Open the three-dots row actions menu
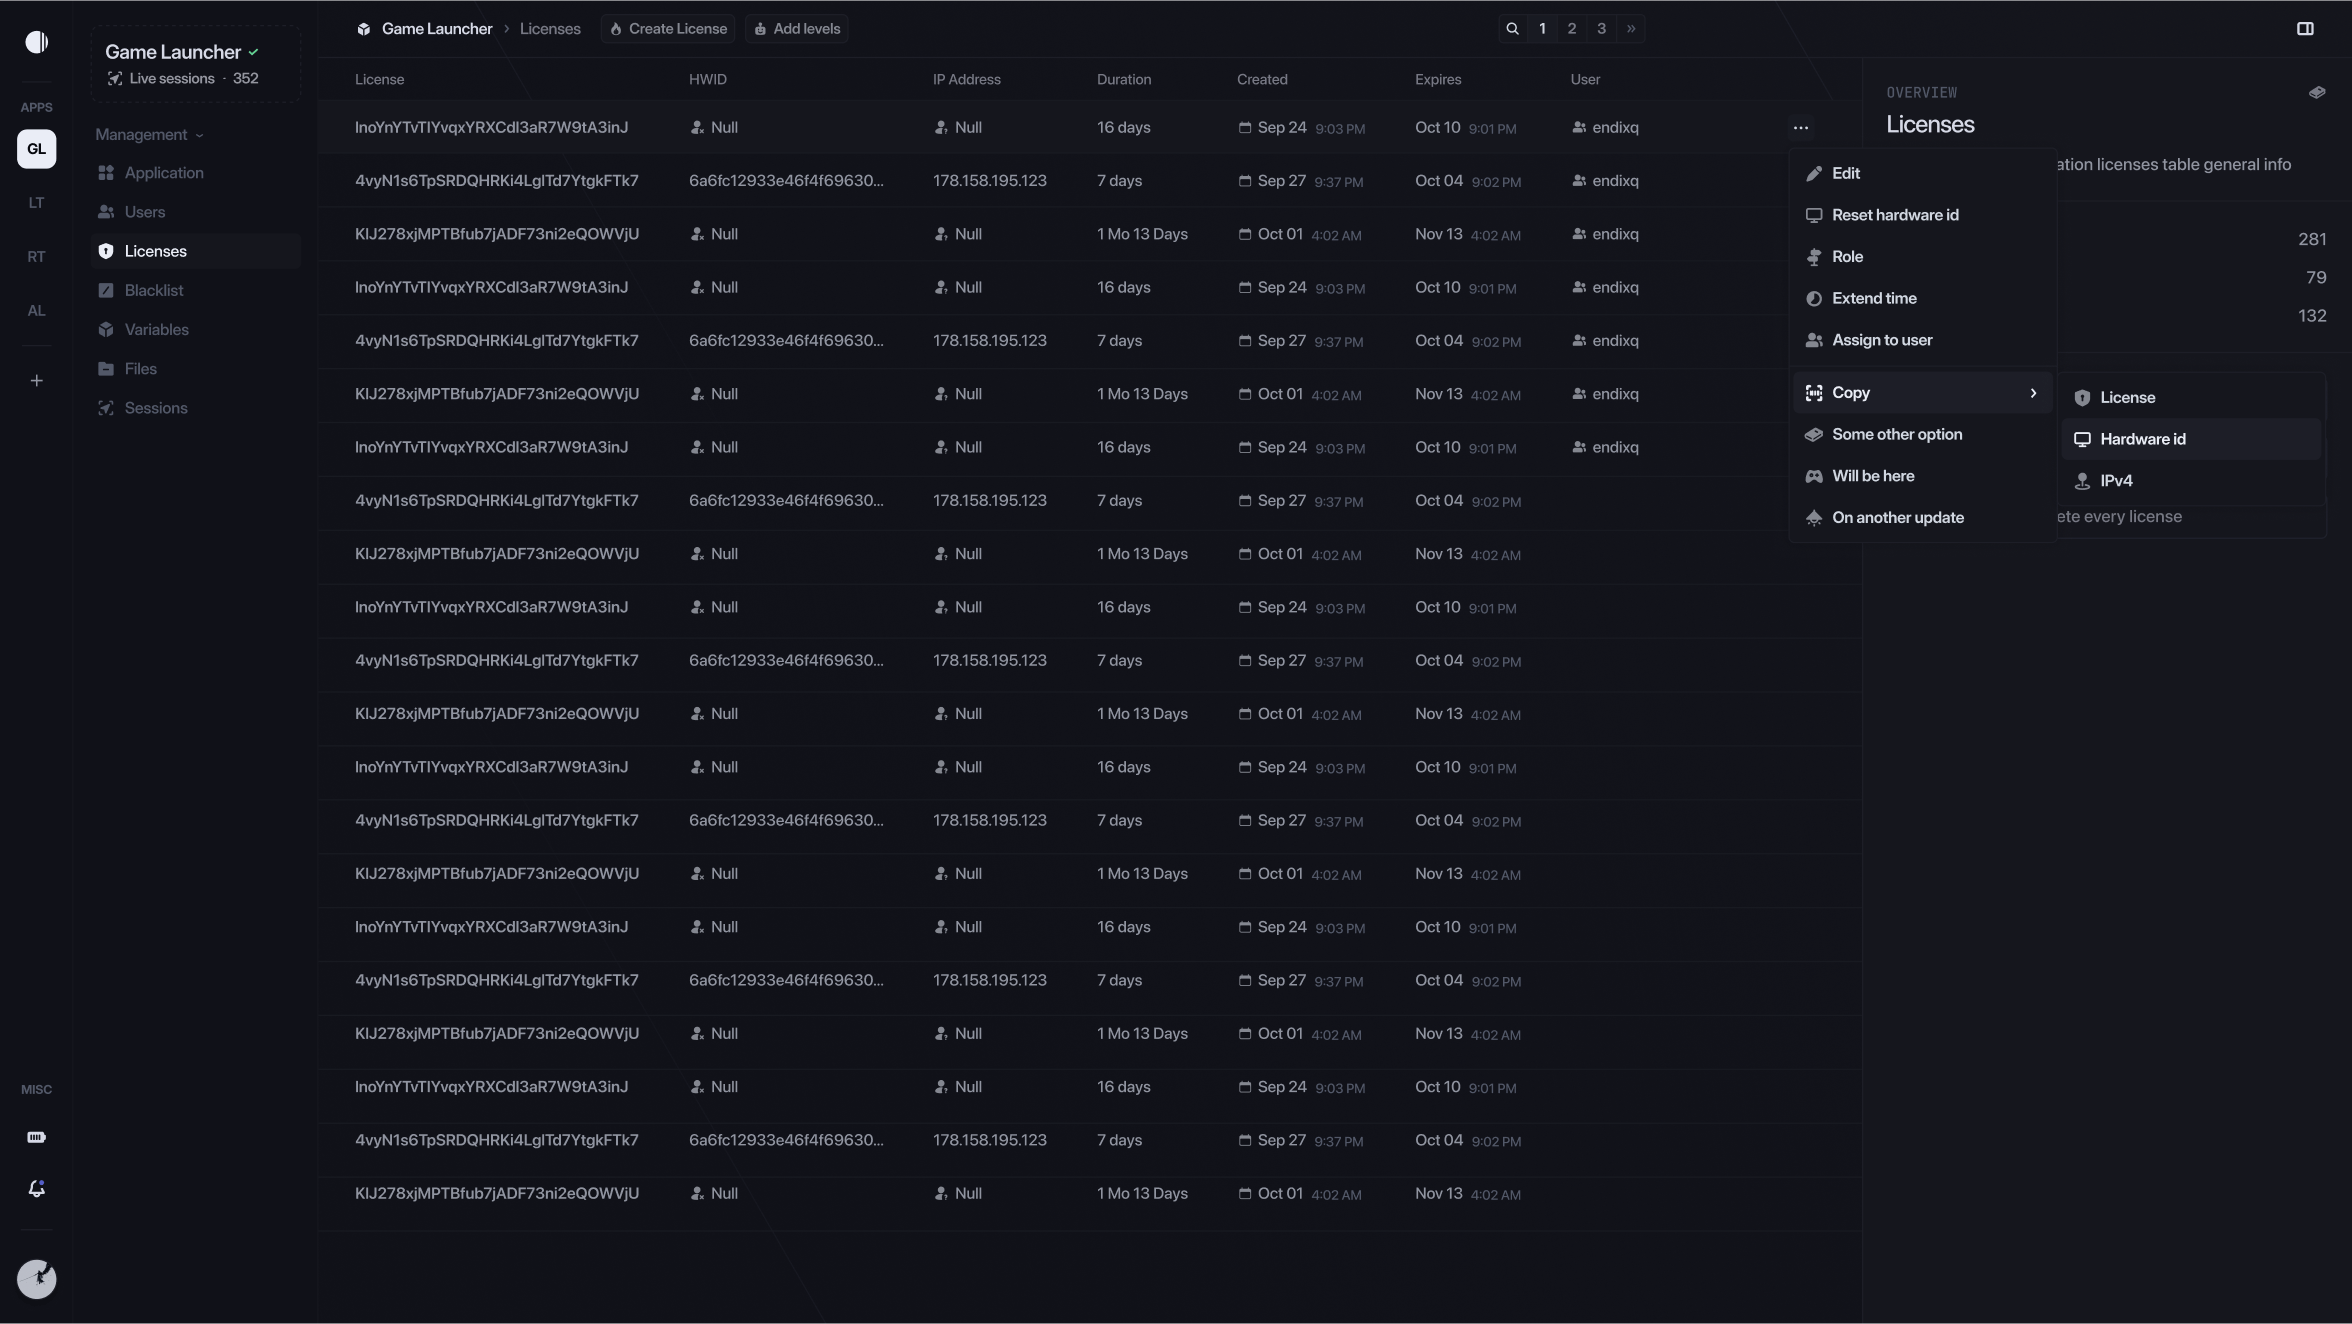The height and width of the screenshot is (1324, 2352). 1800,128
